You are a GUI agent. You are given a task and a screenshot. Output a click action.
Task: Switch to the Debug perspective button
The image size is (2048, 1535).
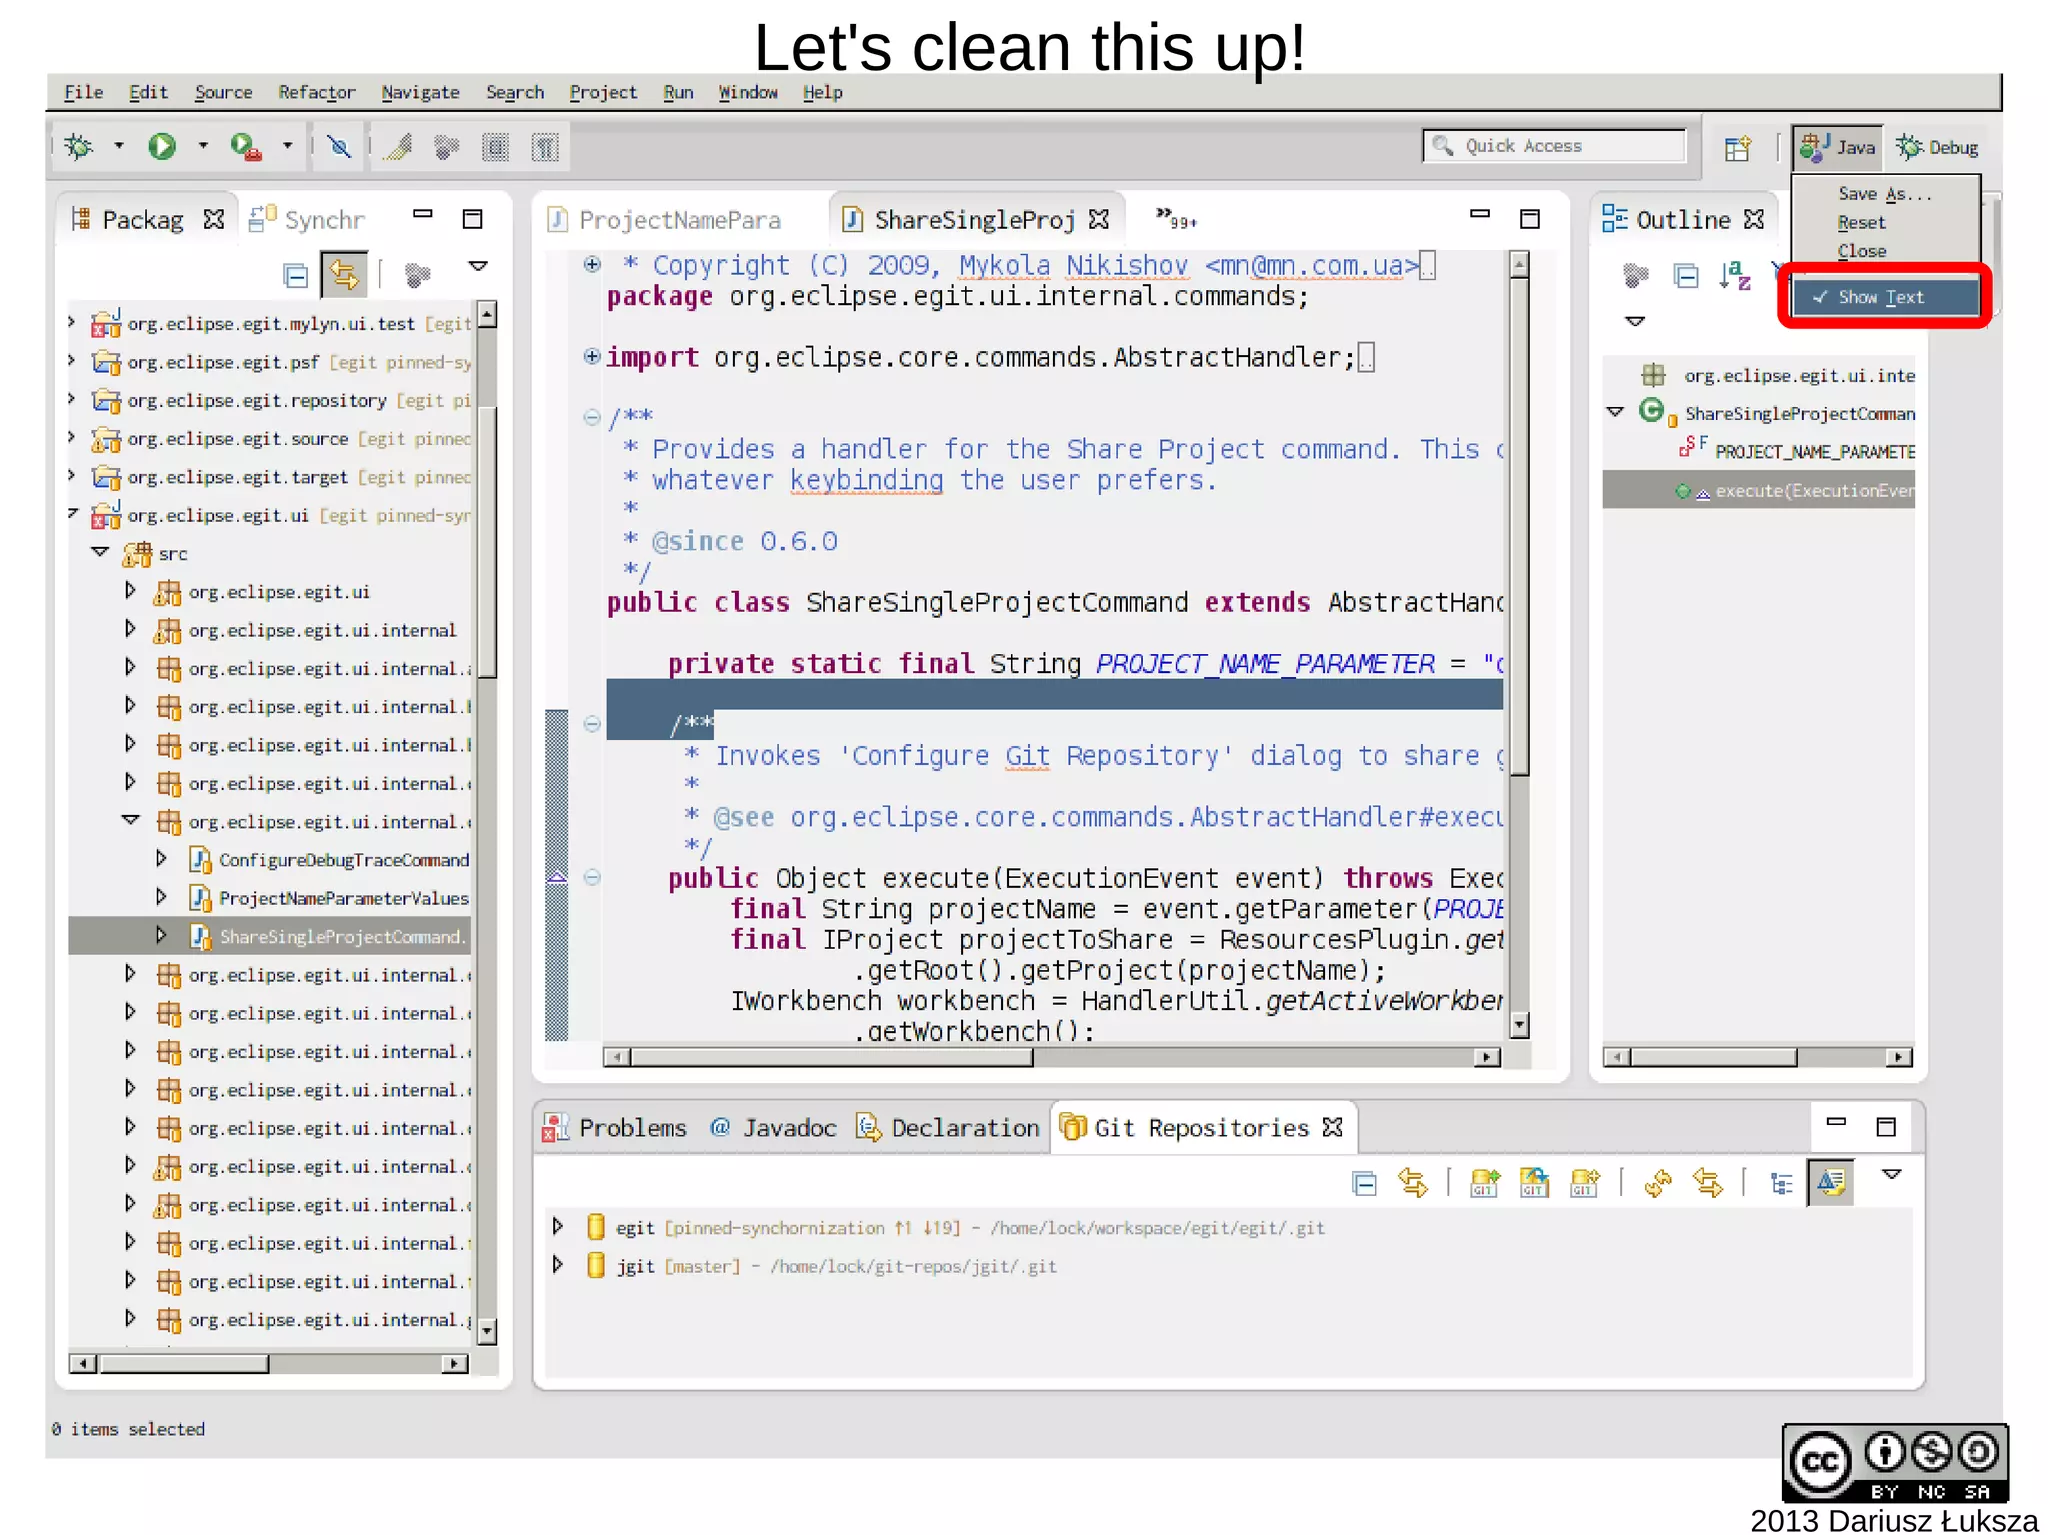pos(1938,148)
